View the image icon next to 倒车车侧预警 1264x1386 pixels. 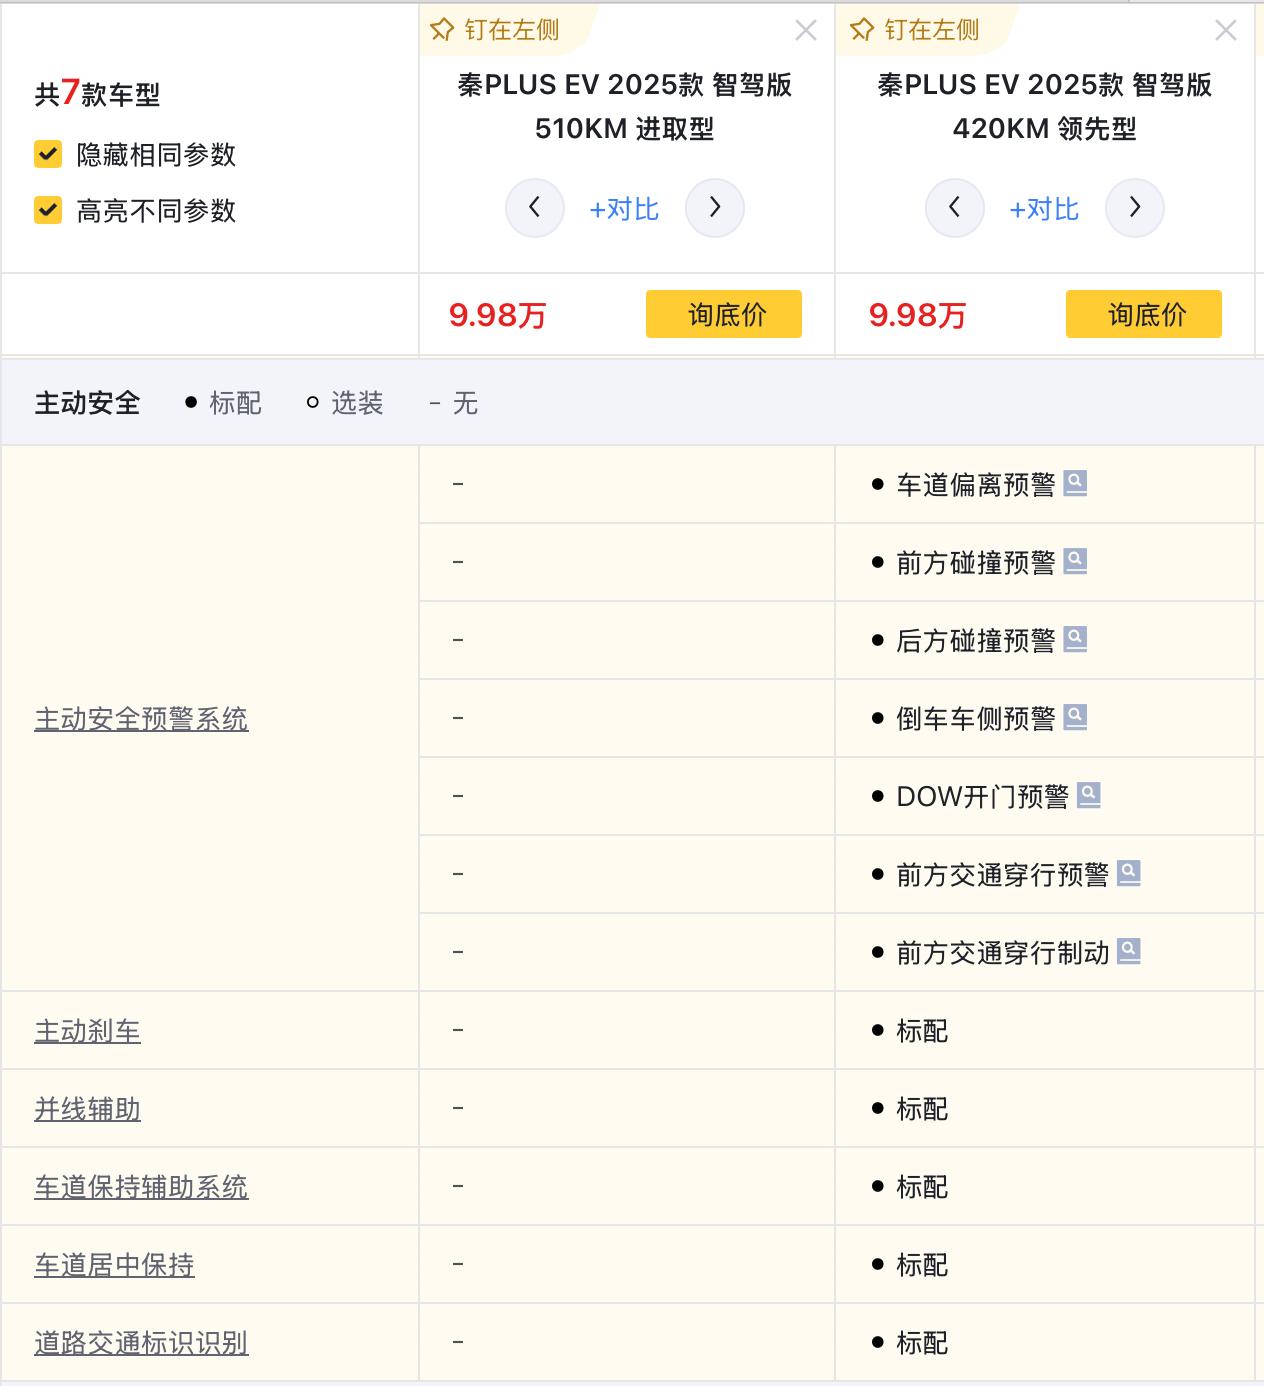click(1075, 718)
